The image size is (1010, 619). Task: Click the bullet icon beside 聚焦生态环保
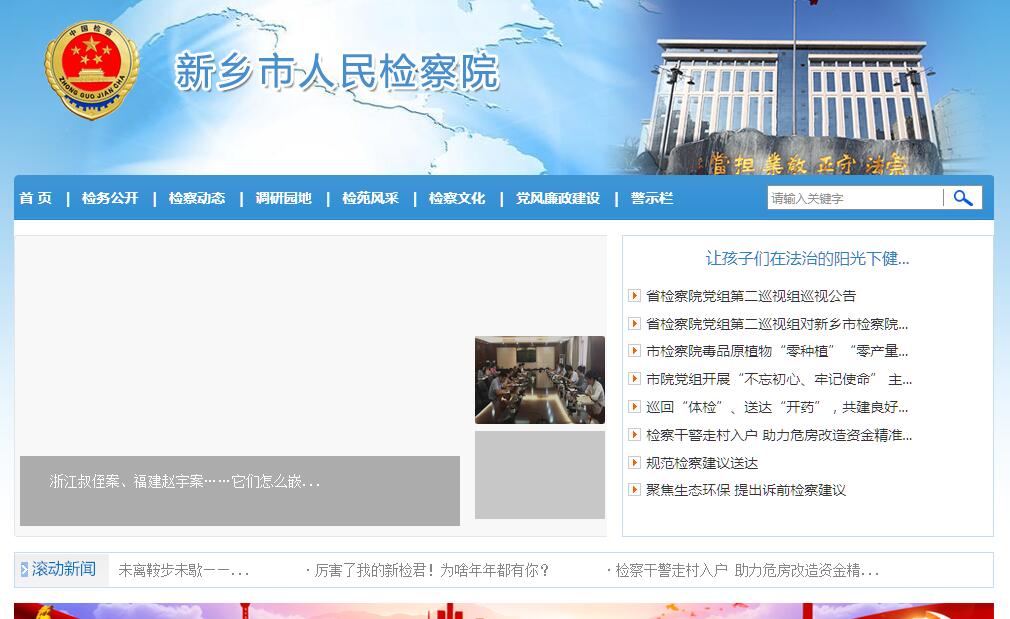tap(634, 490)
